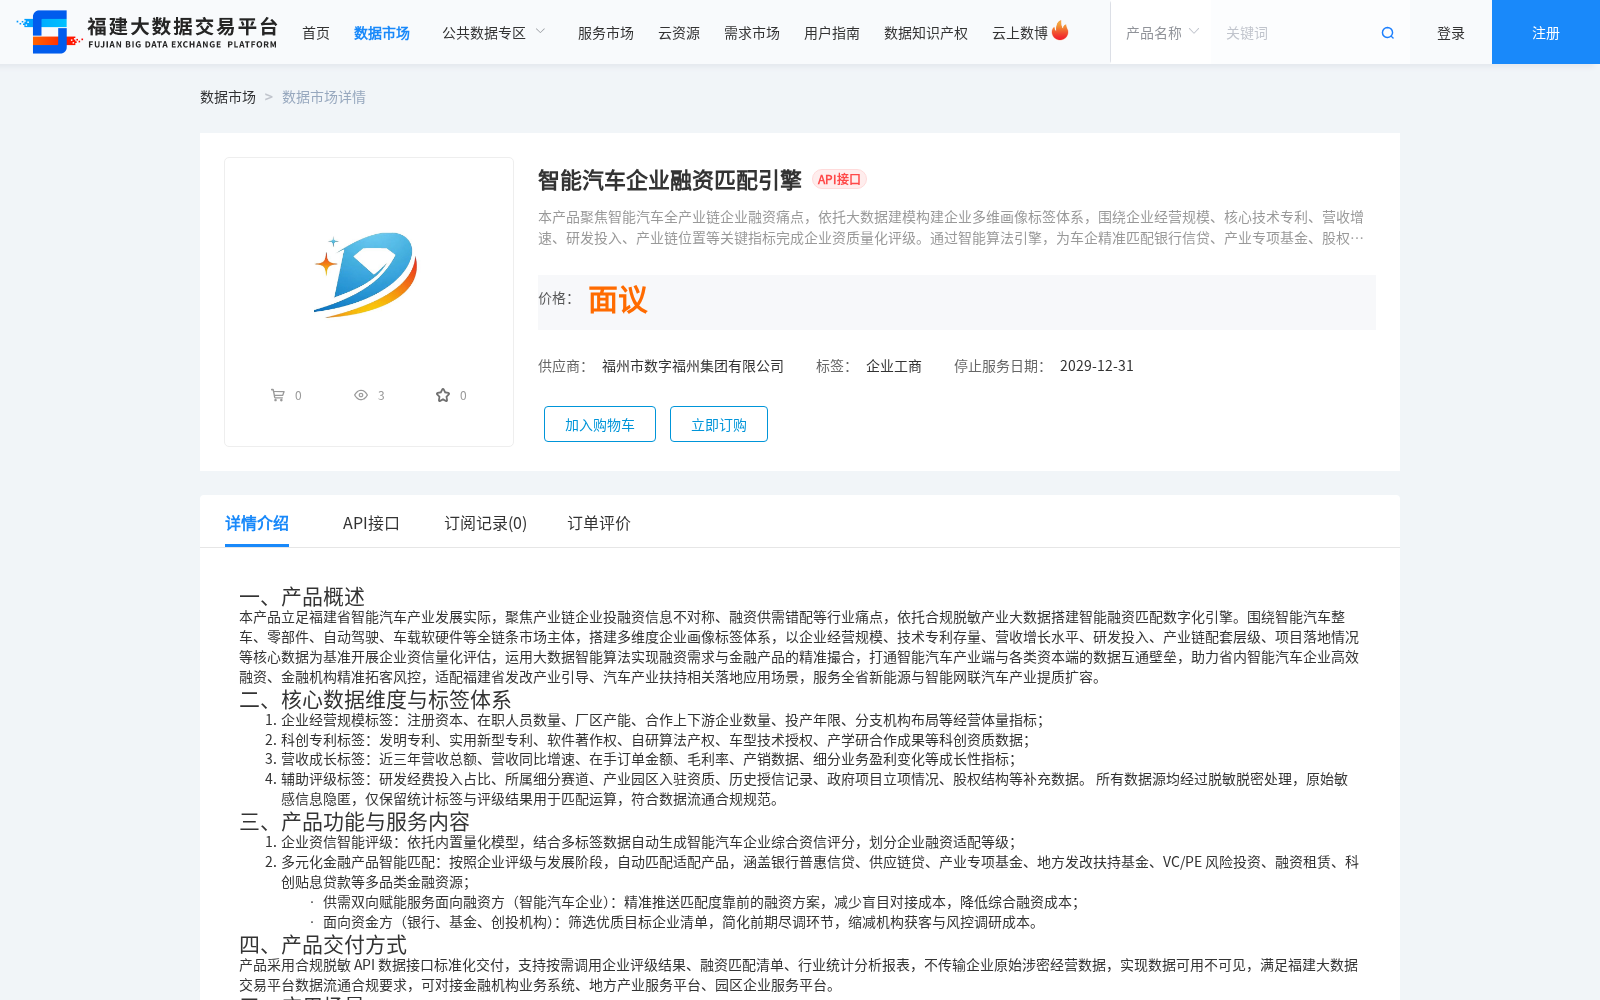
Task: Click the truncated product summary paragraph
Action: click(x=951, y=228)
